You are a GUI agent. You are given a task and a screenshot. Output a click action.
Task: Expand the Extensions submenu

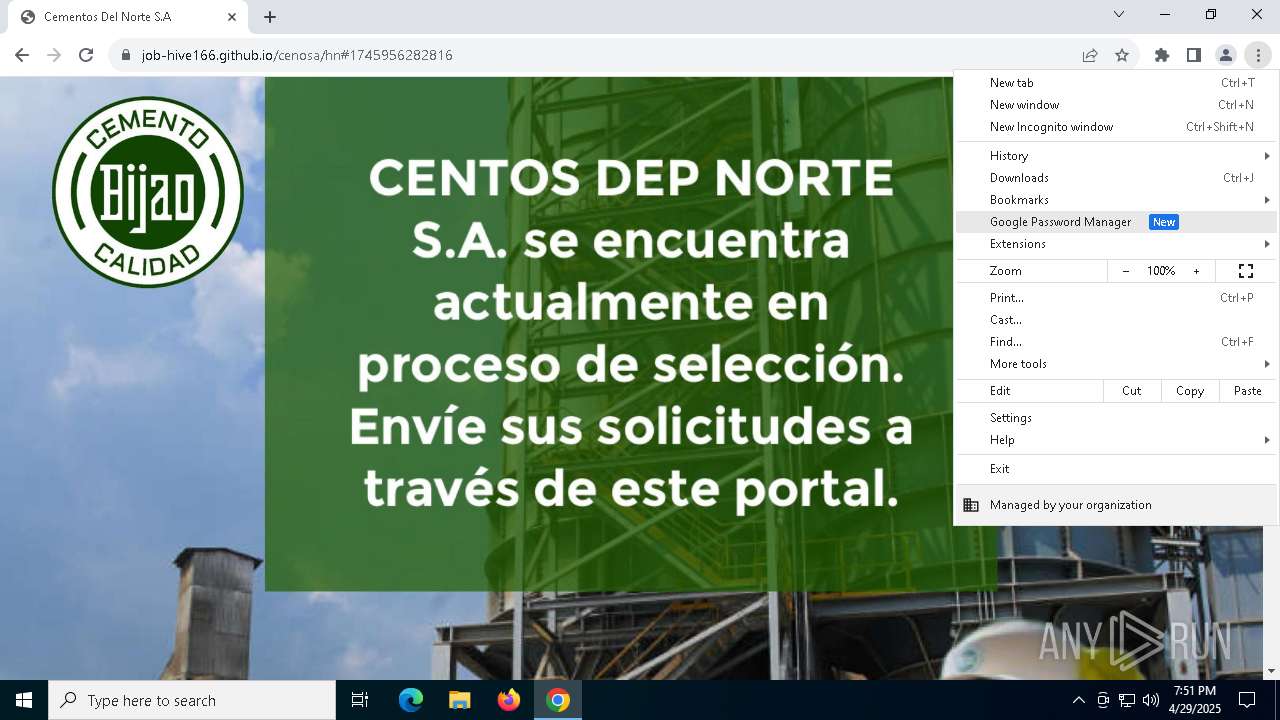click(x=1117, y=244)
